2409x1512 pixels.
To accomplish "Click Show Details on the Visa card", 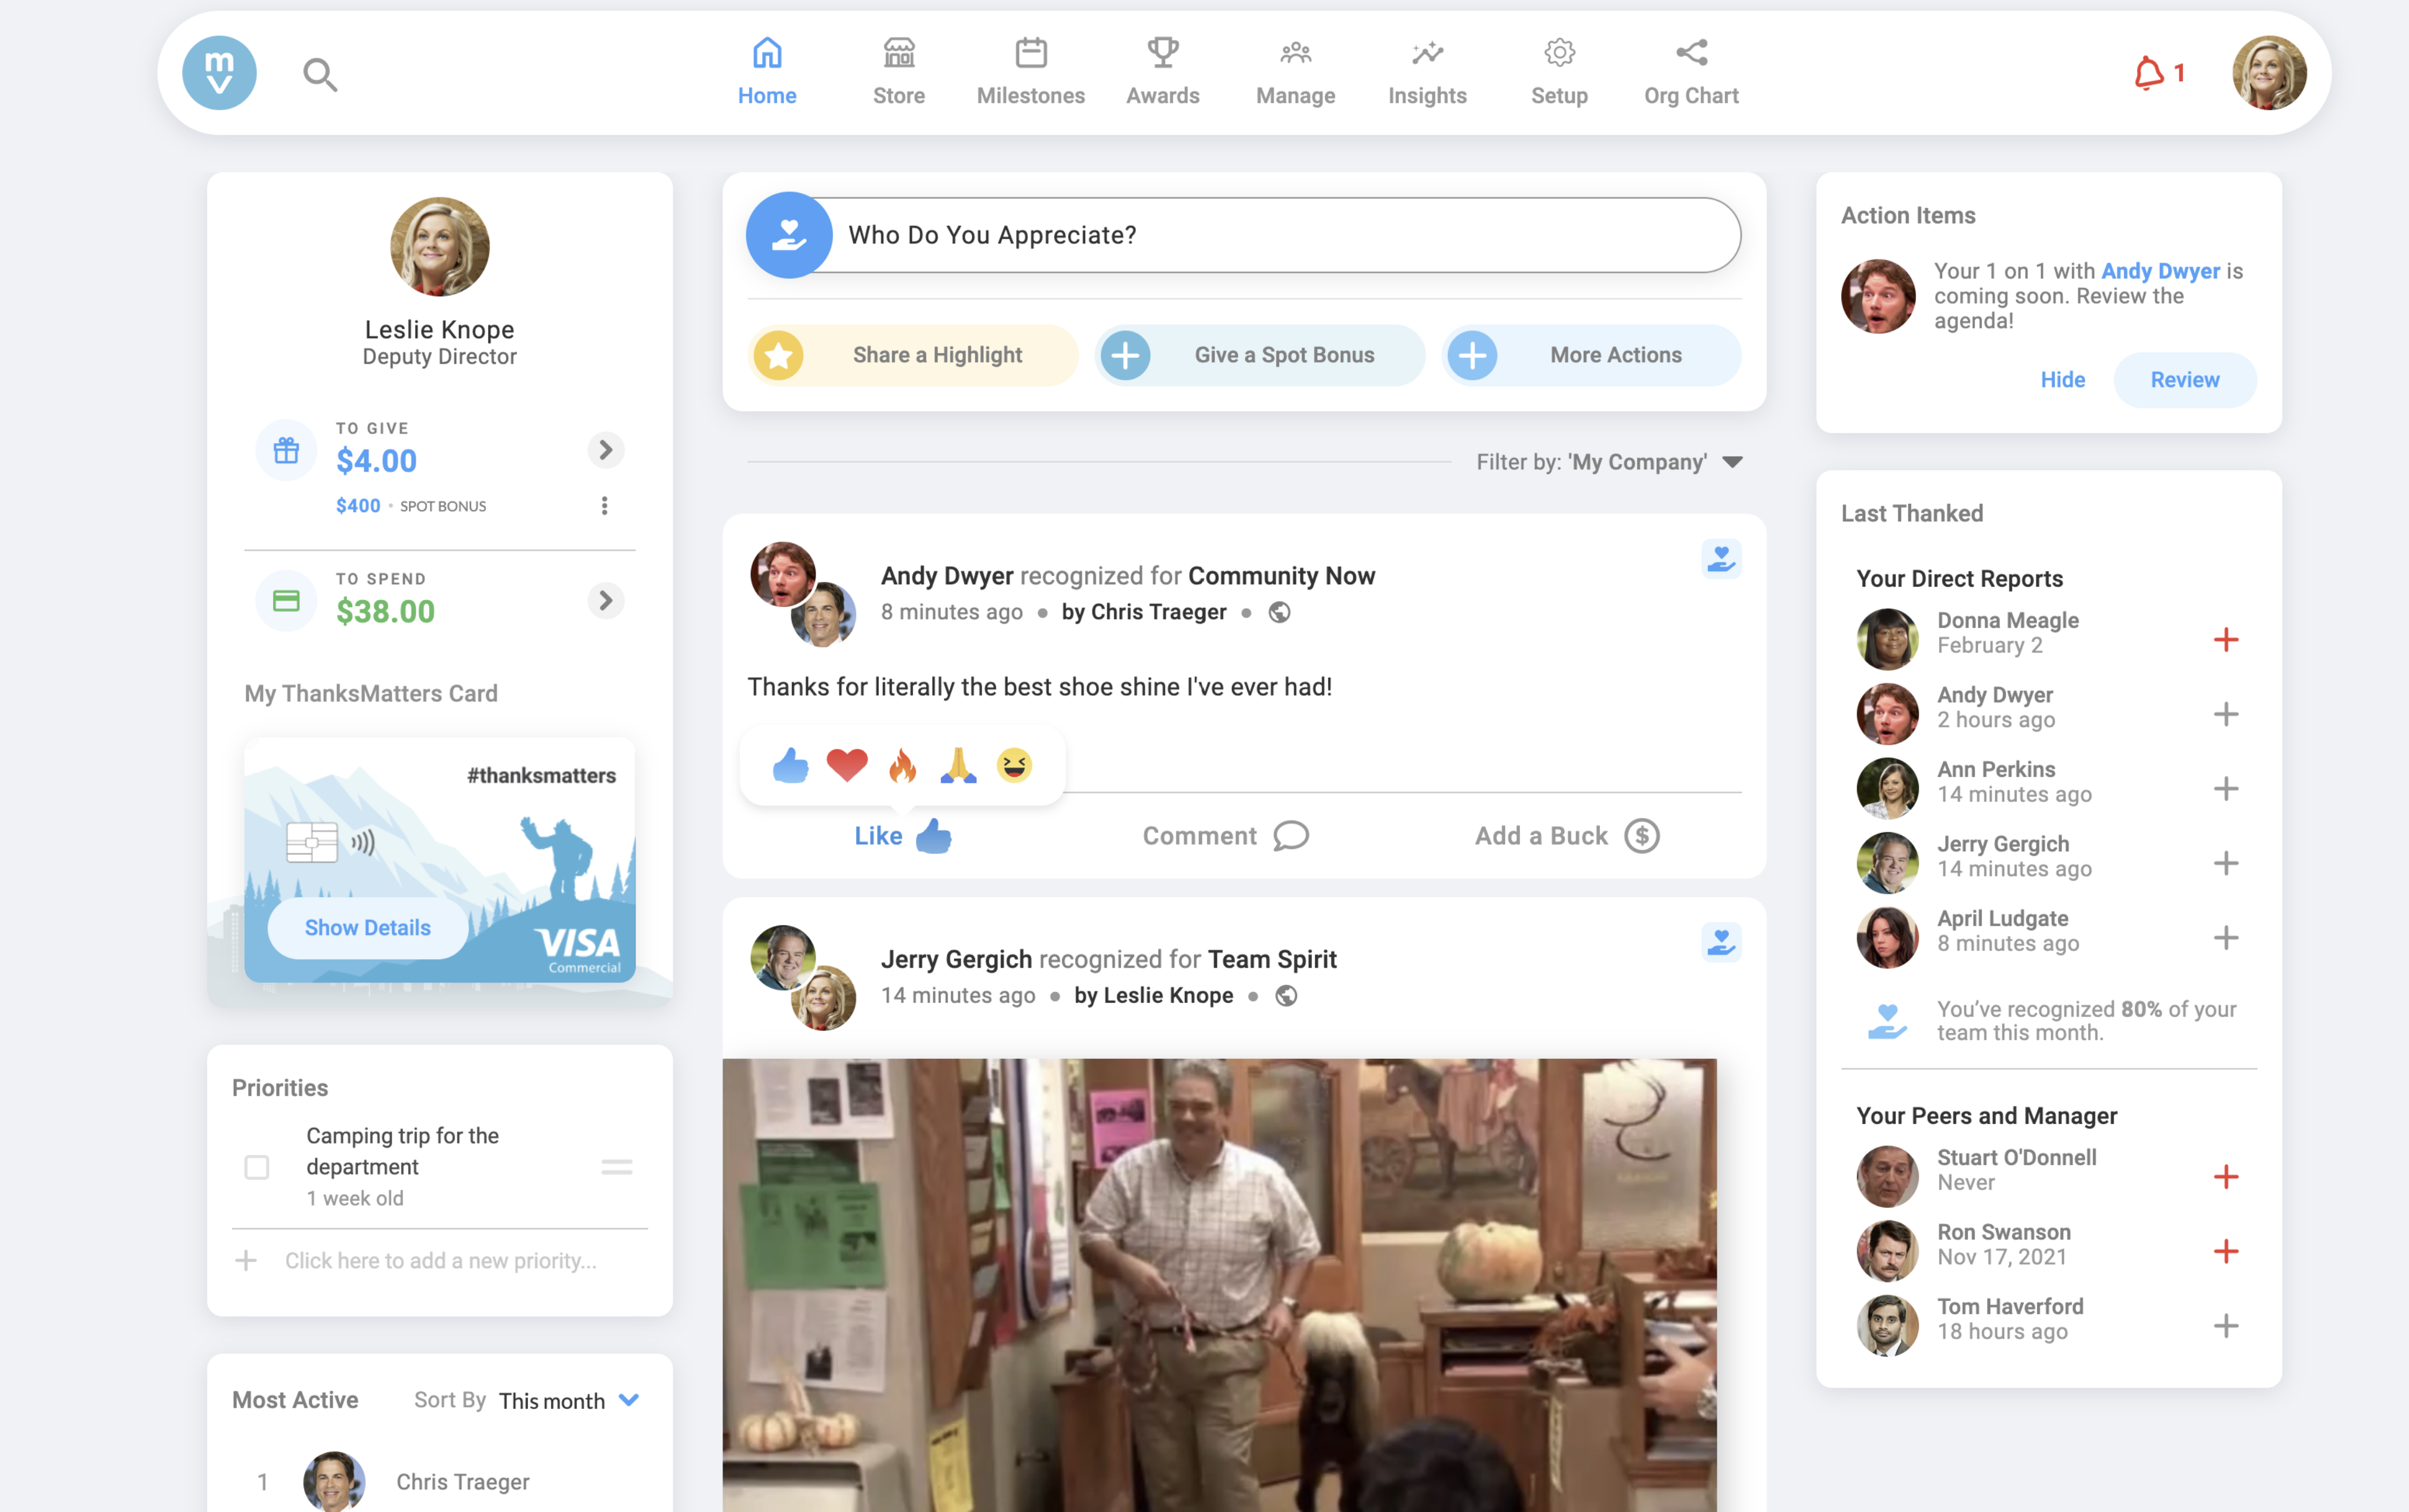I will 367,928.
